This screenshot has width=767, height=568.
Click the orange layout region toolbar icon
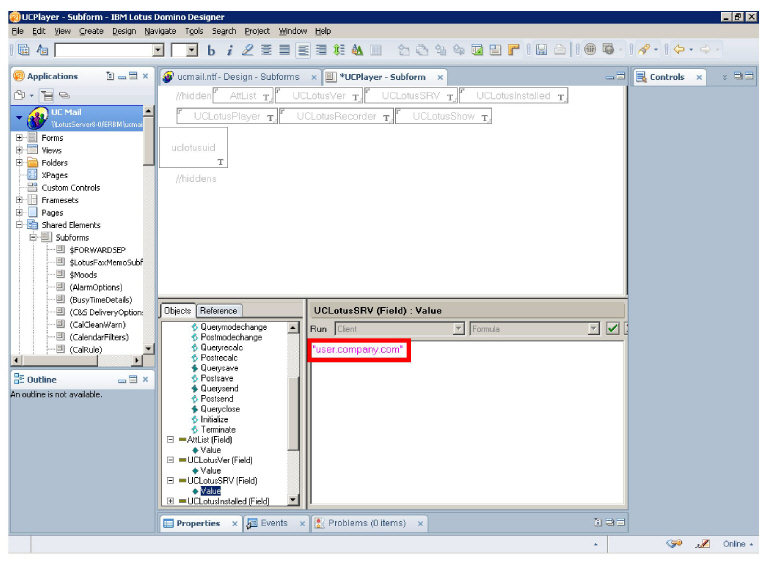tap(514, 50)
